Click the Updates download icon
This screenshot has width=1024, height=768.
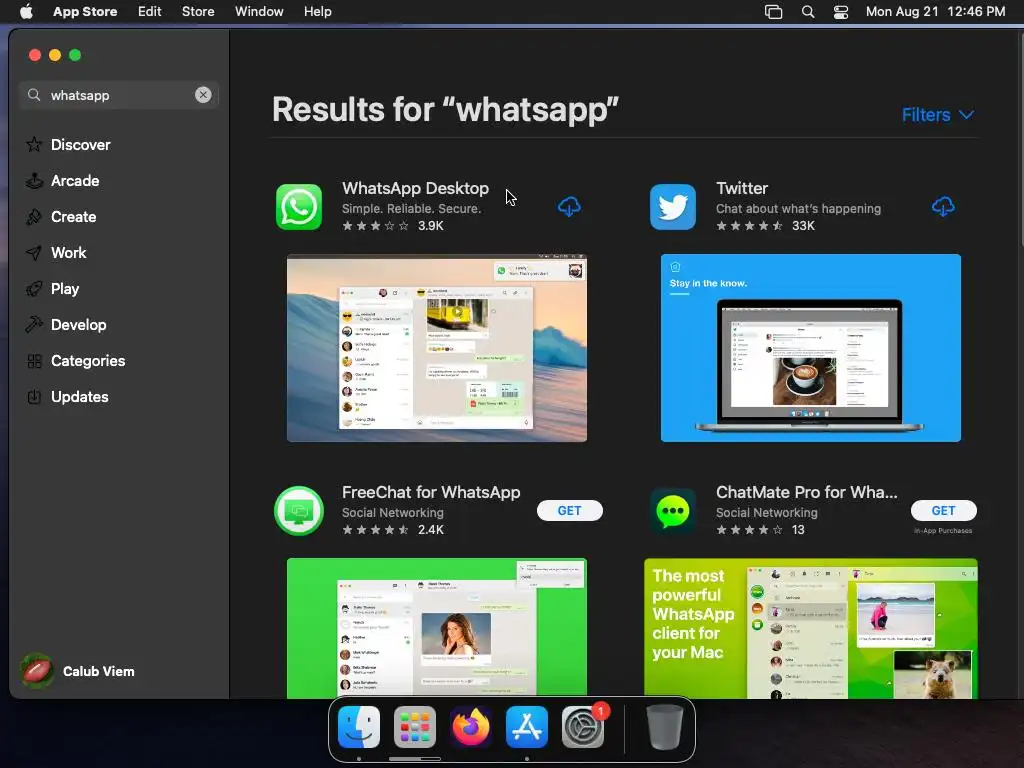[x=34, y=396]
